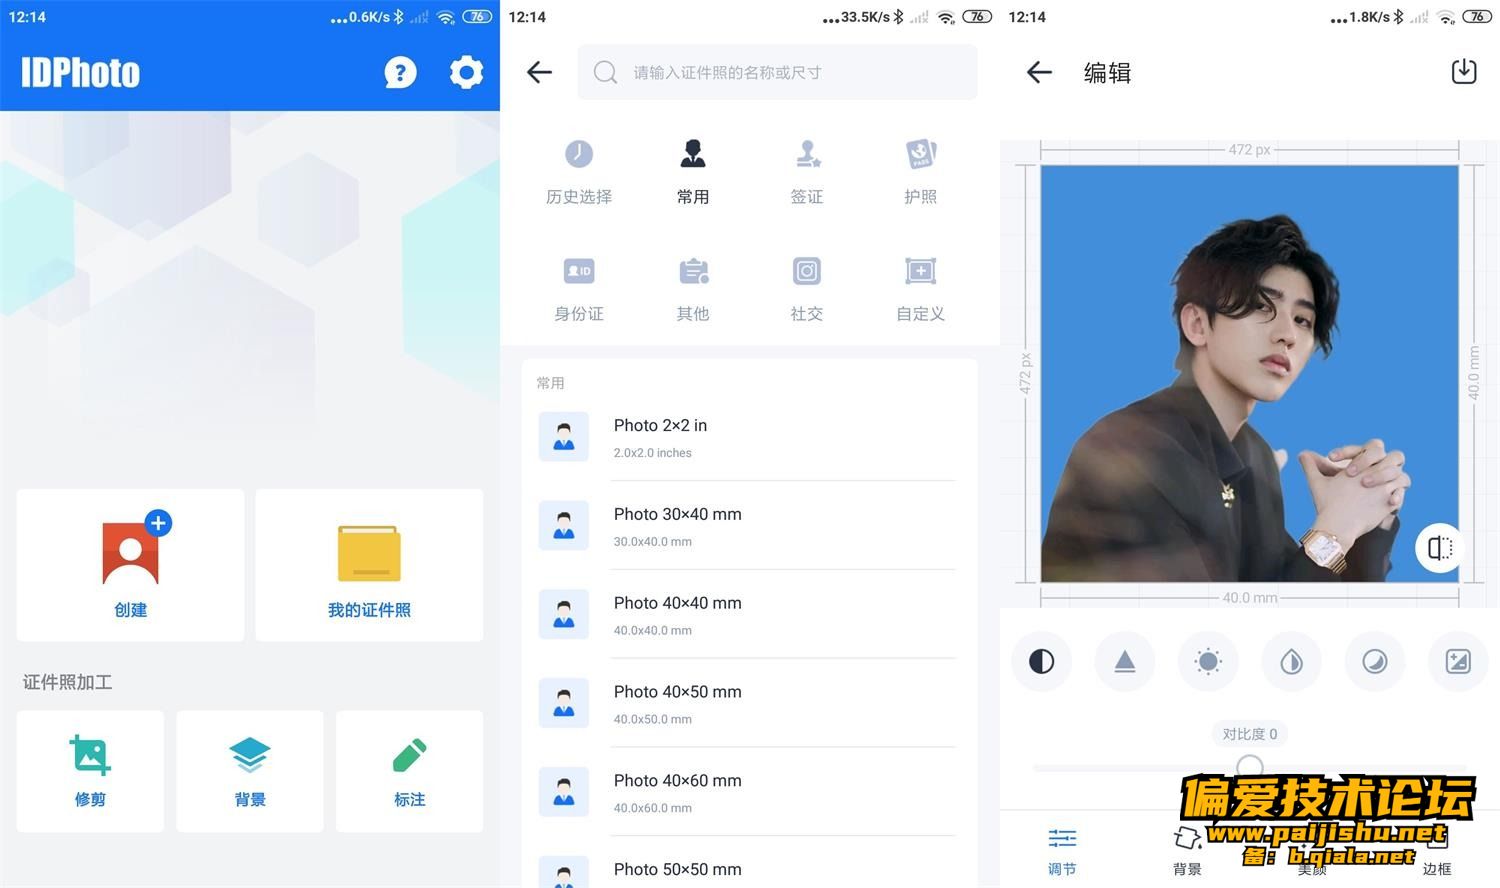Choose the Photo 50×50 mm size
Image resolution: width=1500 pixels, height=888 pixels.
point(749,868)
